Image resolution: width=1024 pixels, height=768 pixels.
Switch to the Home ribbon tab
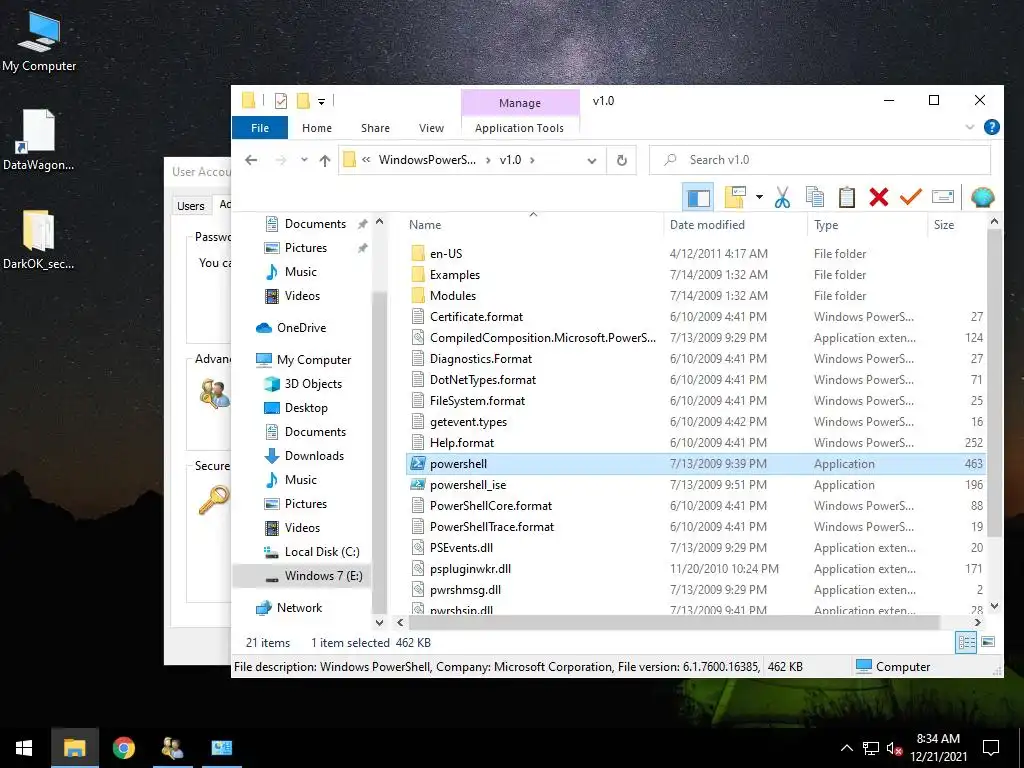[317, 128]
